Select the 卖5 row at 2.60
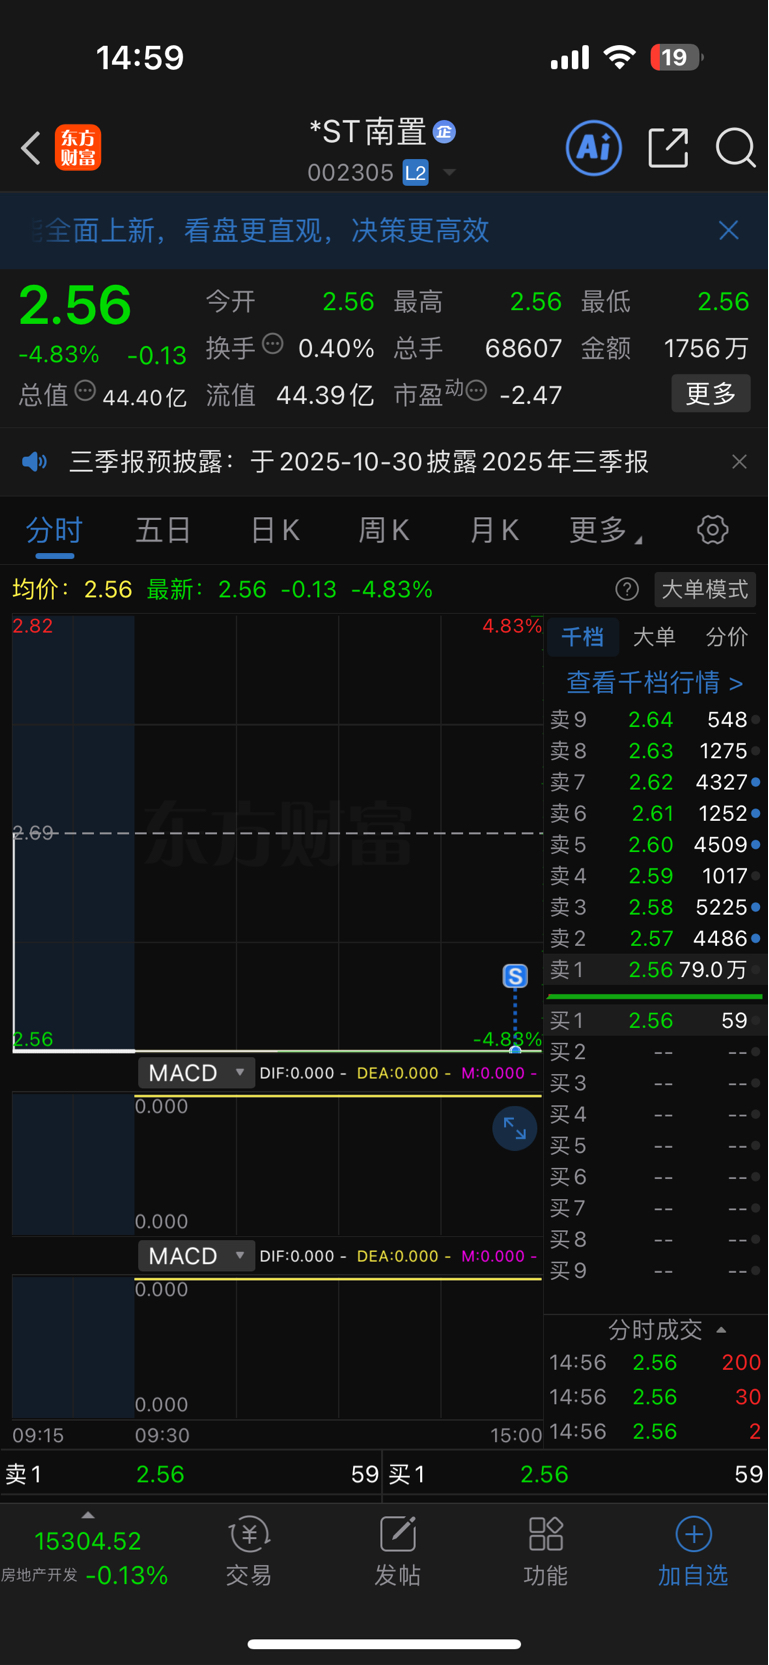The width and height of the screenshot is (769, 1665). pos(656,845)
